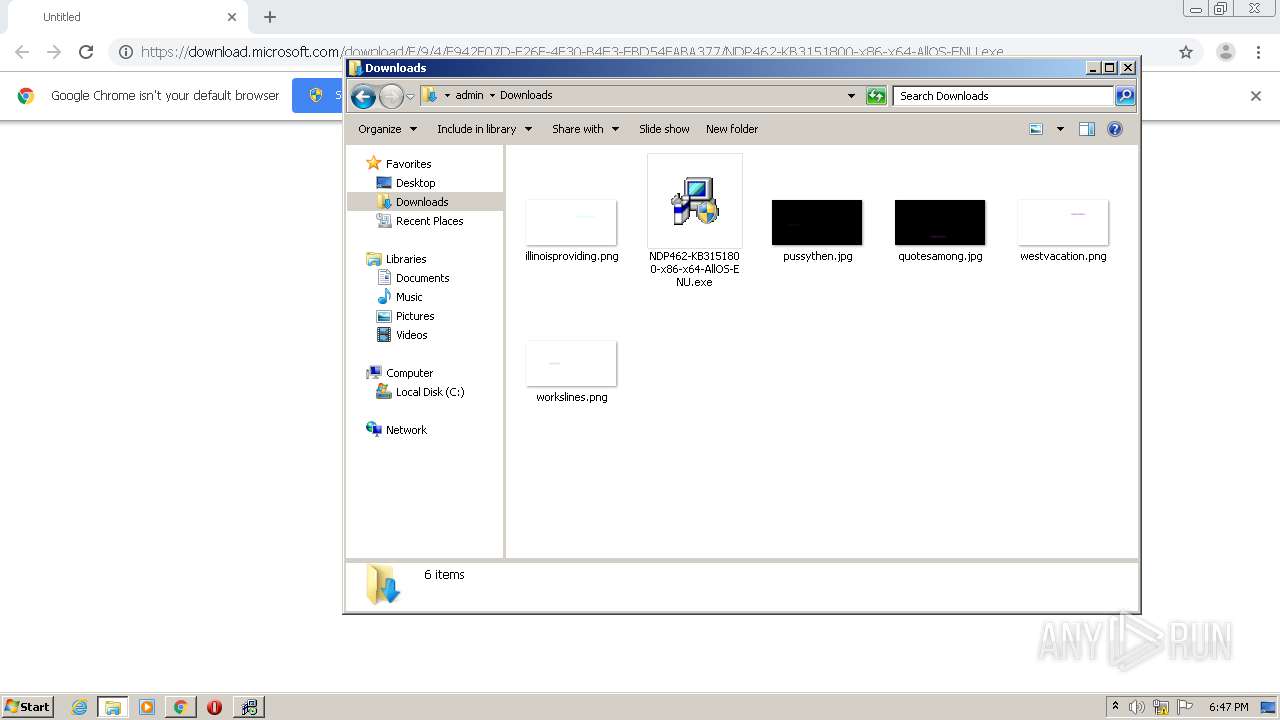1280x720 pixels.
Task: Click inside the Search Downloads field
Action: (1003, 96)
